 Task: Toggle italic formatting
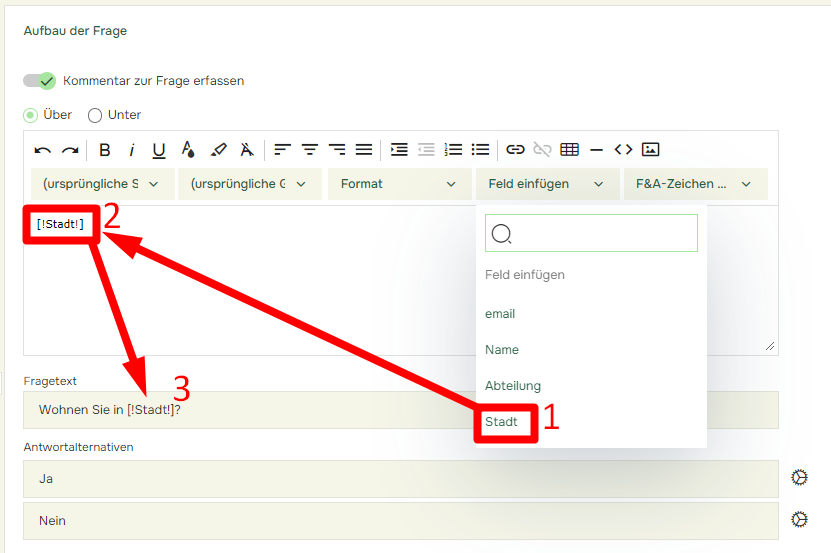pyautogui.click(x=131, y=150)
